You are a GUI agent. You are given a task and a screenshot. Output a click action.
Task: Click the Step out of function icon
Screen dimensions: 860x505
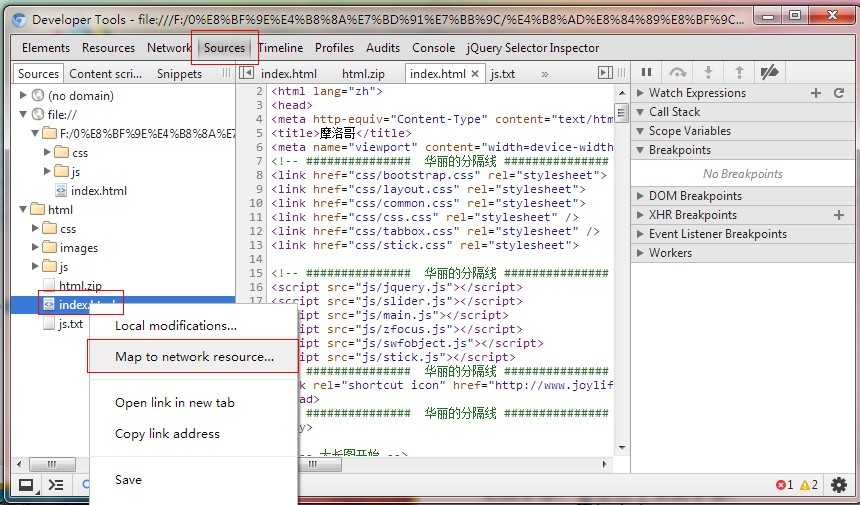[x=739, y=72]
